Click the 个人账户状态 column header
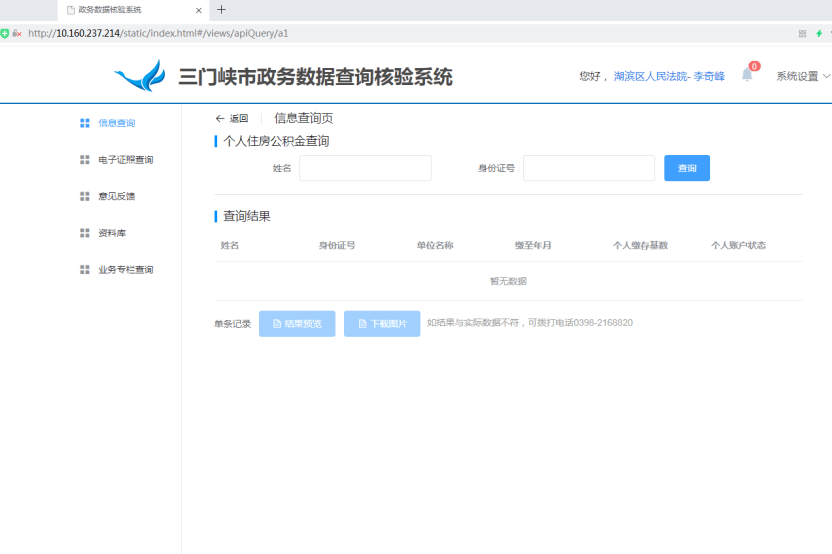832x554 pixels. click(739, 245)
